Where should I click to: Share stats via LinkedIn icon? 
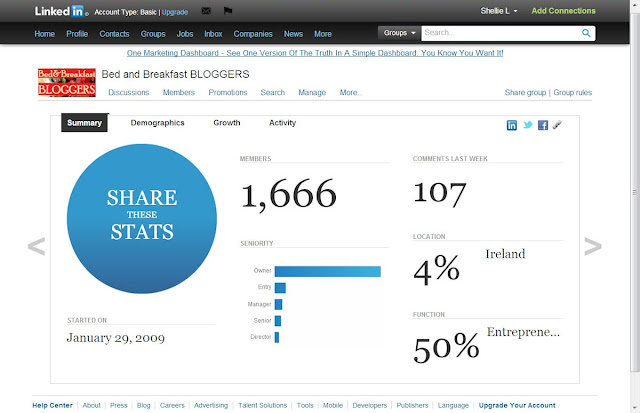(511, 125)
